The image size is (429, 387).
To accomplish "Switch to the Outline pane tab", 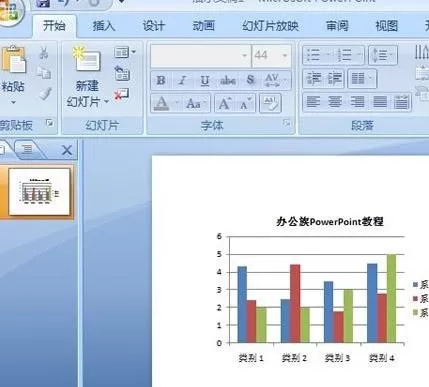I will 27,149.
